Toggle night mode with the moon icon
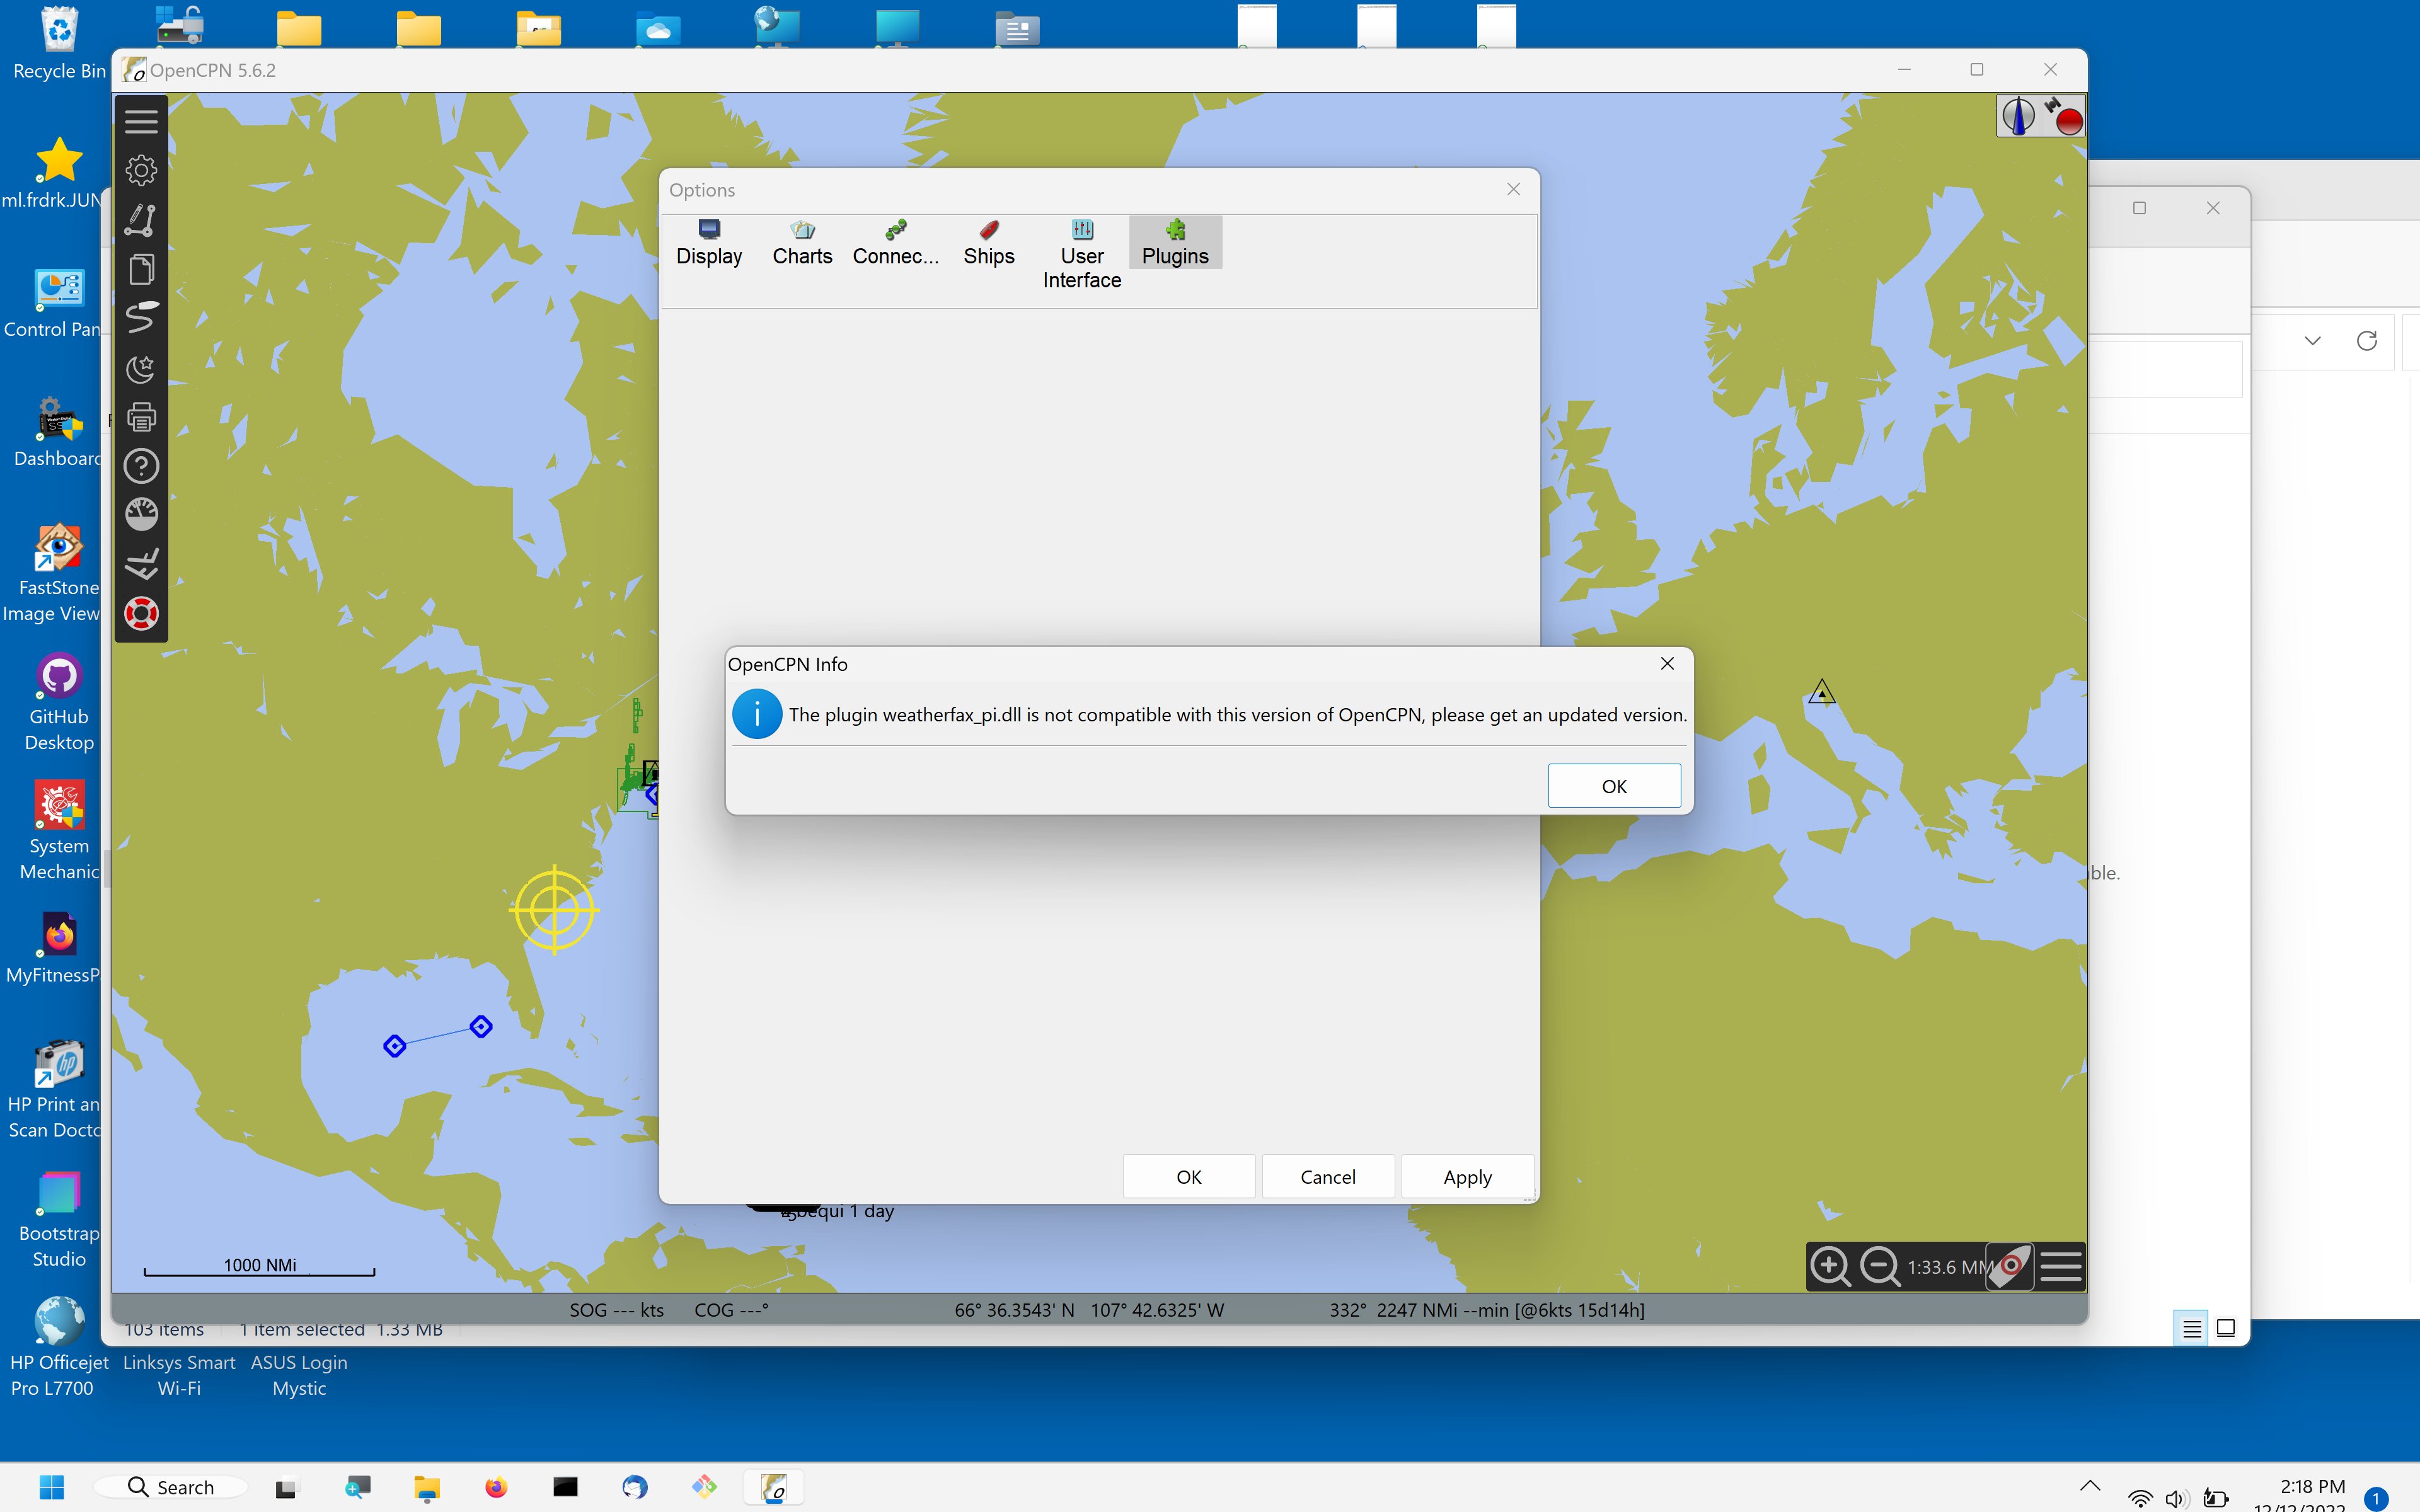Screen dimensions: 2420x1512 [x=141, y=368]
